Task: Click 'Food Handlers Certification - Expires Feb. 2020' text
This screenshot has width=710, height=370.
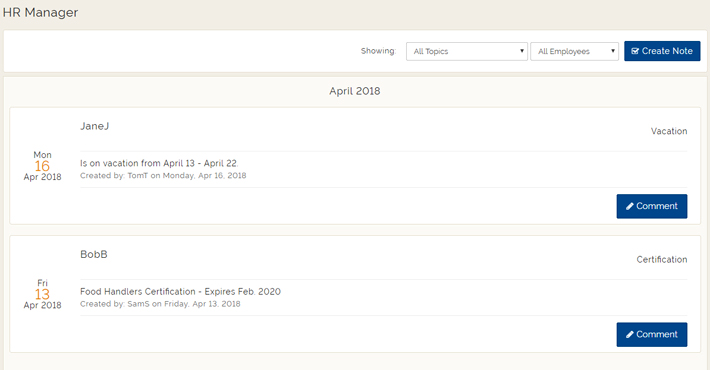Action: click(x=180, y=292)
